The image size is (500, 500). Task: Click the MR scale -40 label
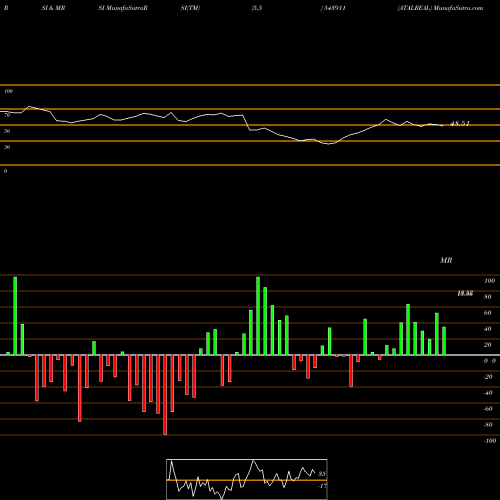point(488,393)
